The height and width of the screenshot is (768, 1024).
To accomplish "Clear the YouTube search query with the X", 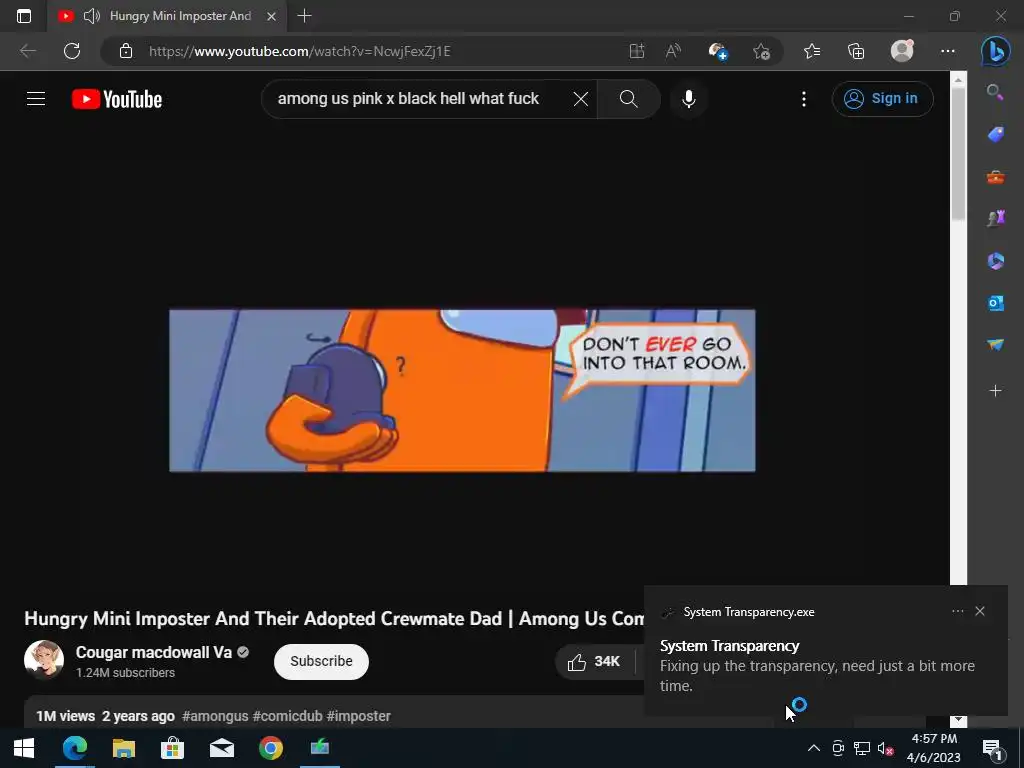I will pyautogui.click(x=581, y=99).
